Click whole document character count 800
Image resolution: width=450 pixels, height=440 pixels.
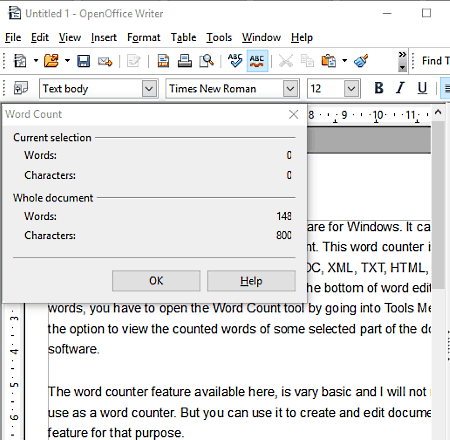[284, 235]
